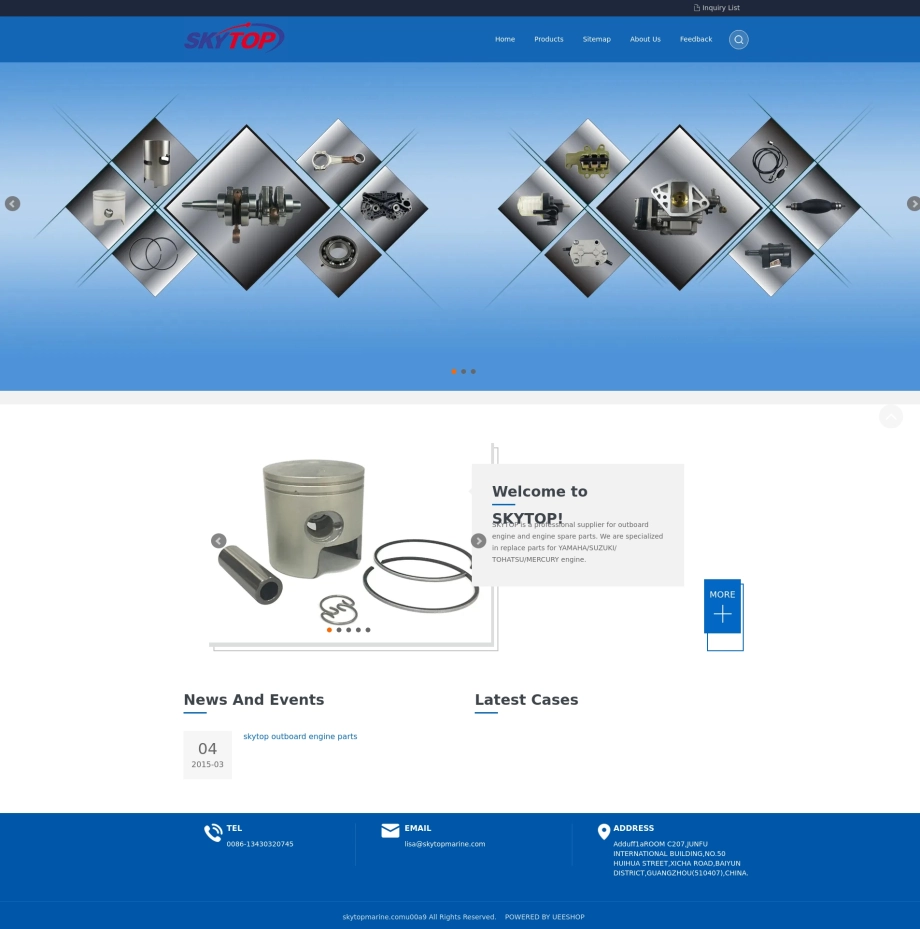Click the MORE plus button

coord(722,606)
